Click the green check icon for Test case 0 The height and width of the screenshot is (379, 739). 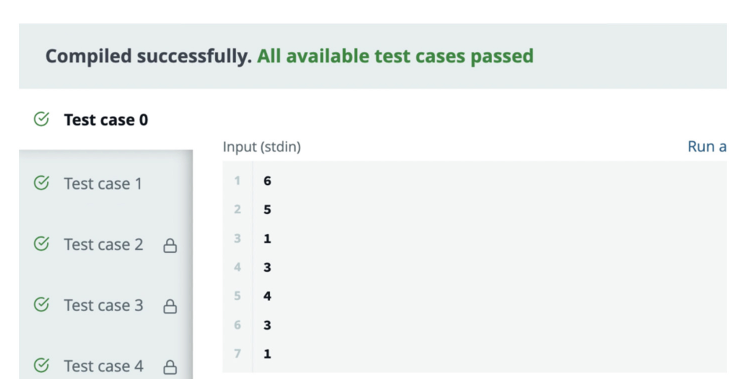pos(41,119)
